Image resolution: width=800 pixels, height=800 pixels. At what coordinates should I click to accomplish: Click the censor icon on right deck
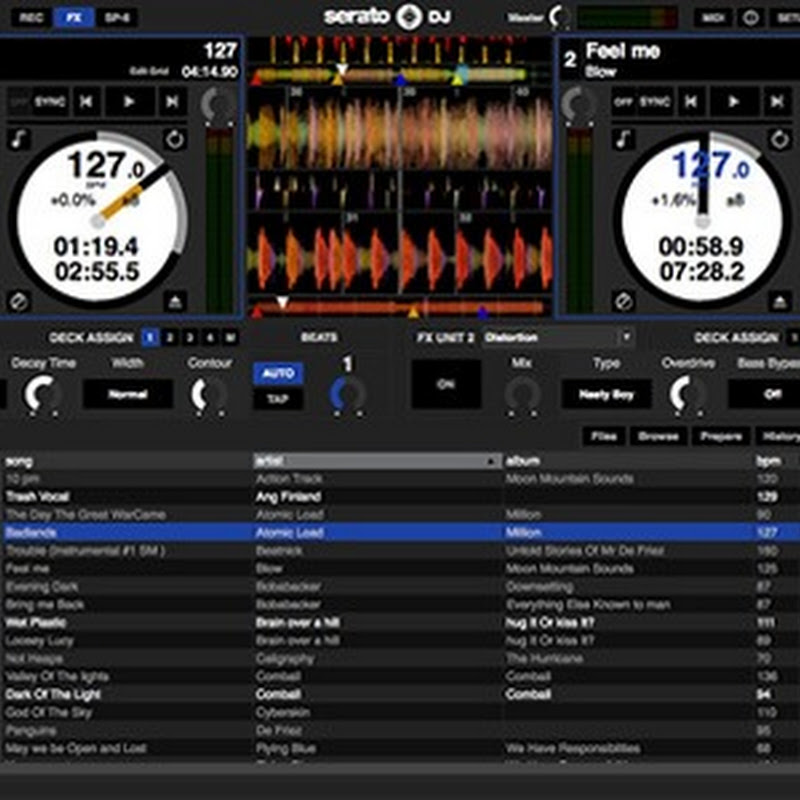tap(623, 300)
